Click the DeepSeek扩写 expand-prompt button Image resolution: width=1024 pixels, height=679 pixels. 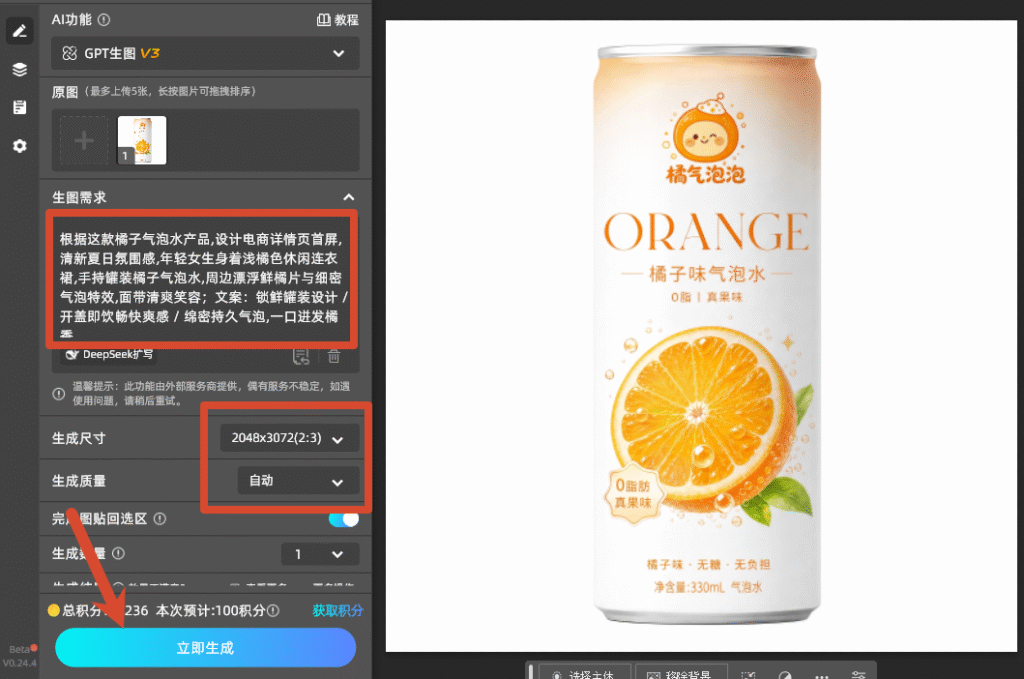[x=109, y=355]
